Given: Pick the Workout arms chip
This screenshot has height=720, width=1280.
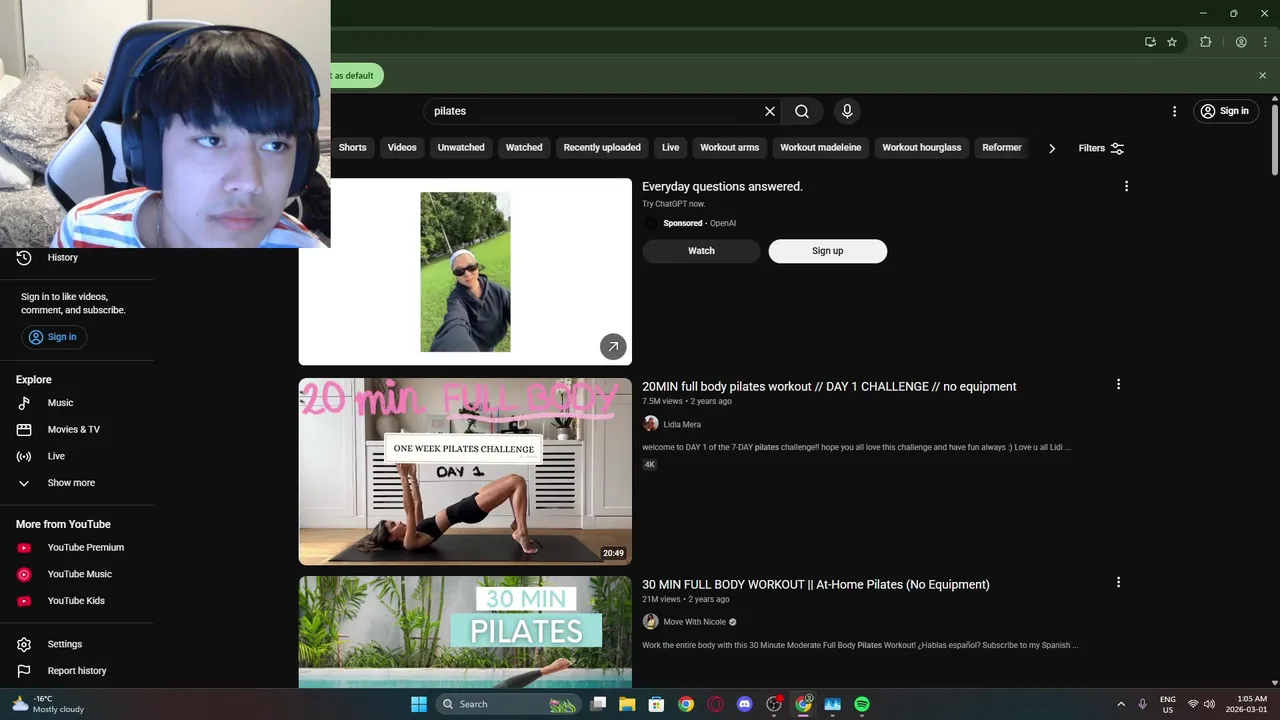Looking at the screenshot, I should [x=730, y=147].
